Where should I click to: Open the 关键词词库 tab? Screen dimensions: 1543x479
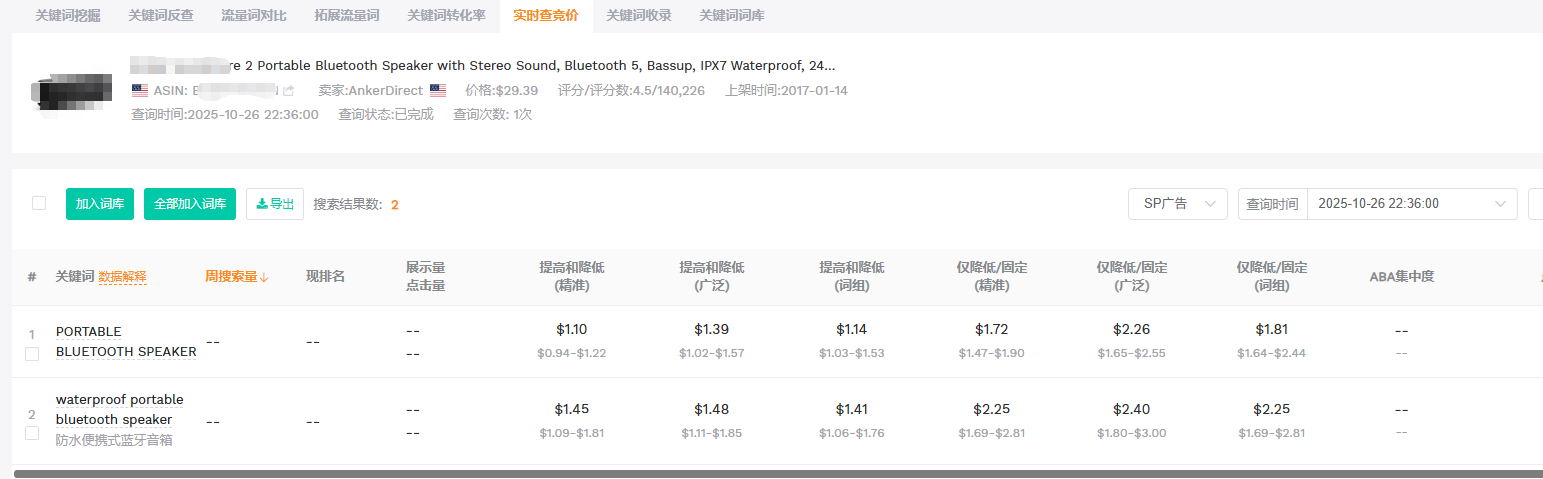coord(732,15)
